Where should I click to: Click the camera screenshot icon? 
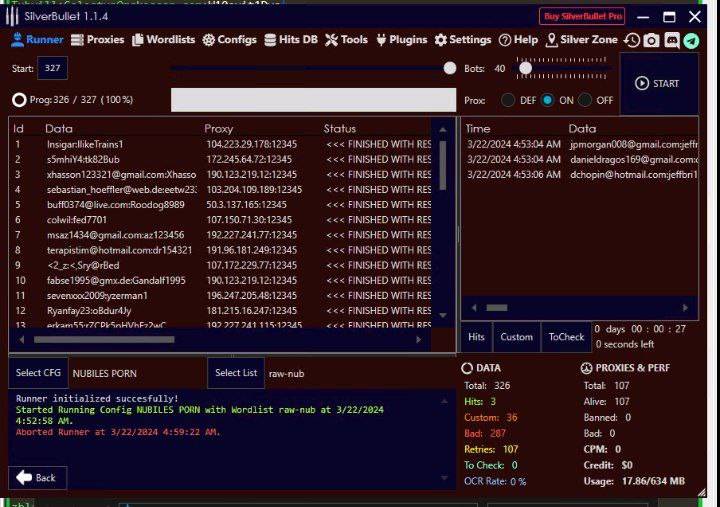pyautogui.click(x=651, y=40)
